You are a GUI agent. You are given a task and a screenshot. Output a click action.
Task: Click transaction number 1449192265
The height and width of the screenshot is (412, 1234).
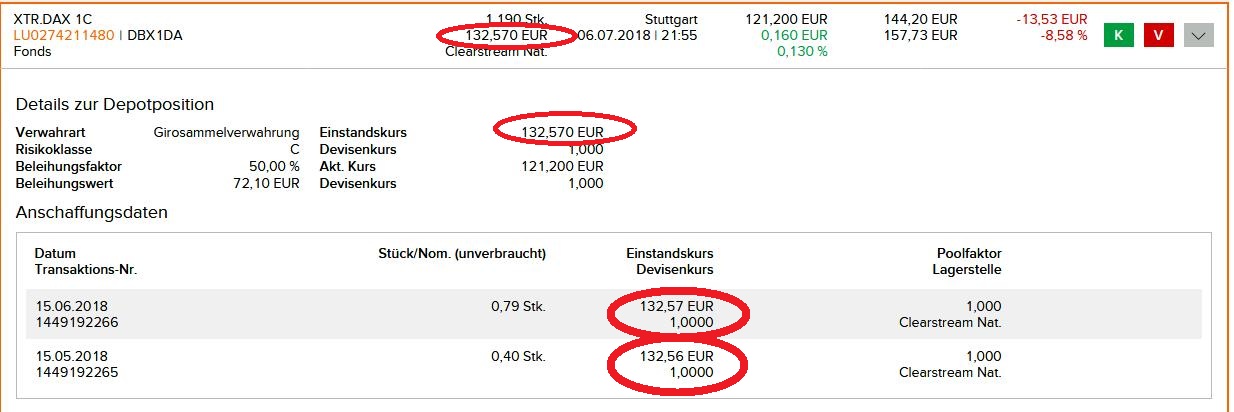(x=76, y=372)
